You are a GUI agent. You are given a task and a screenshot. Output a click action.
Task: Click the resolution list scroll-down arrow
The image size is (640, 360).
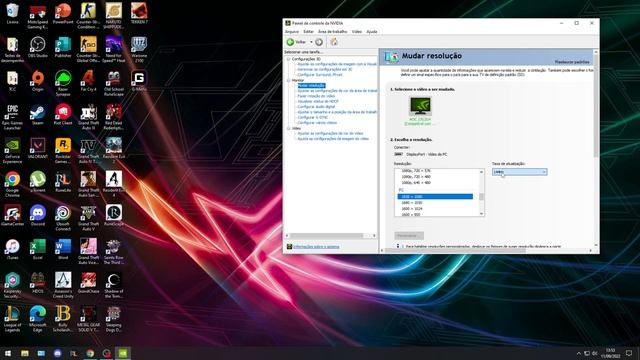pyautogui.click(x=481, y=213)
